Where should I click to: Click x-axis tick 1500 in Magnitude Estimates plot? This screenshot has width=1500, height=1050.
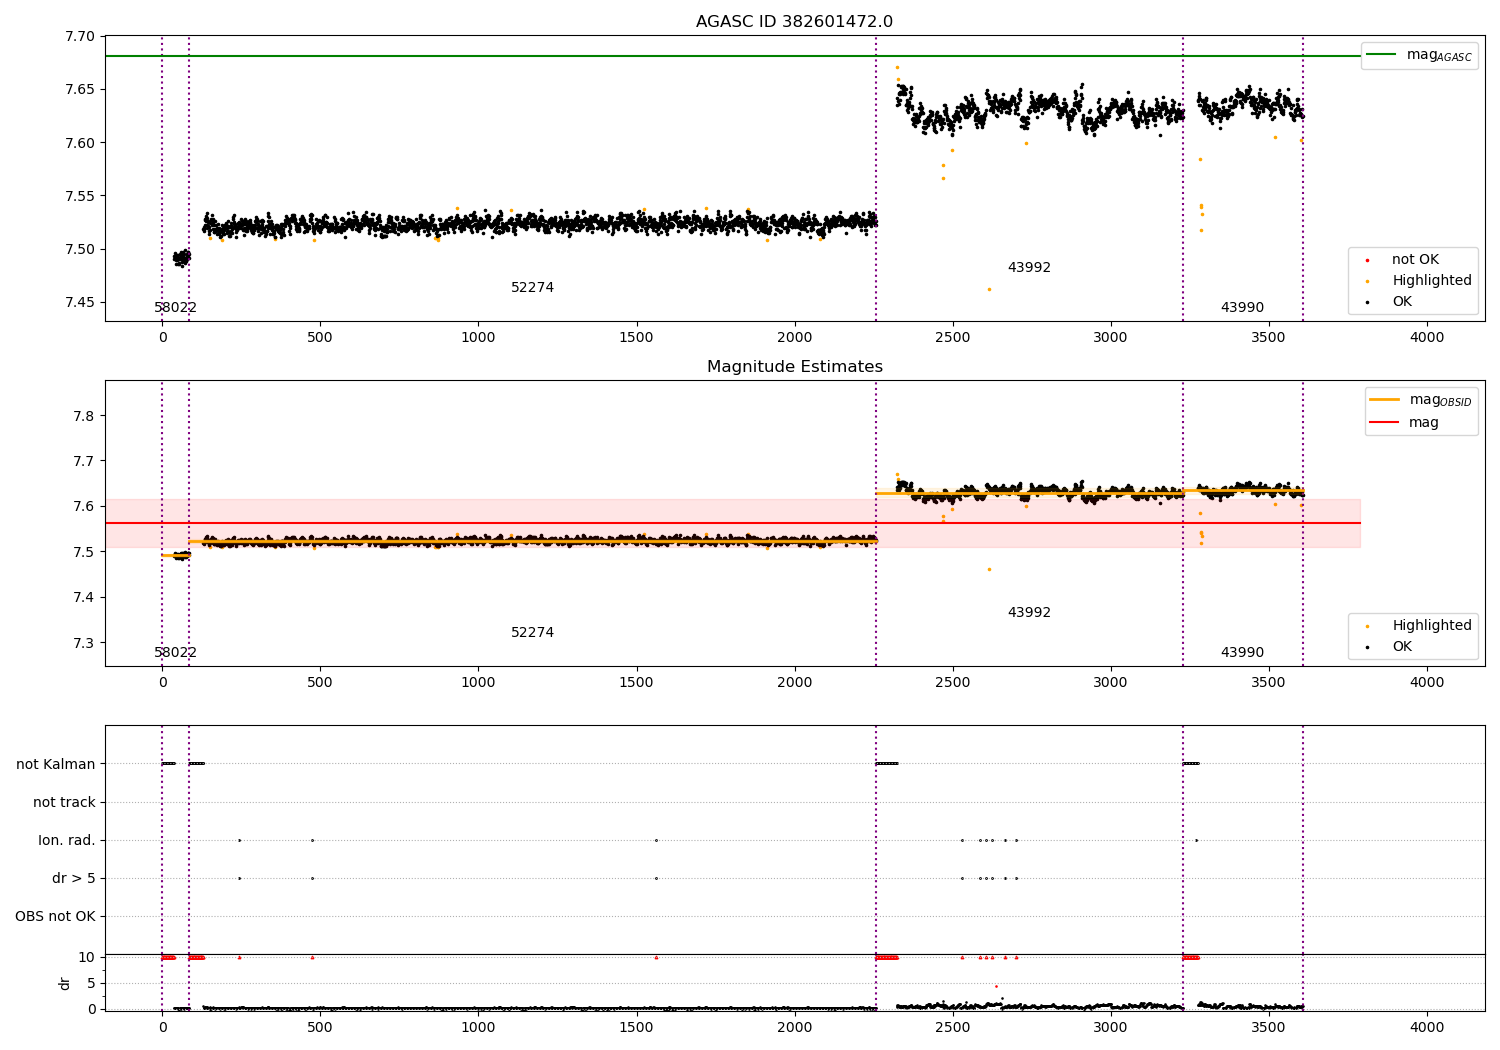[x=636, y=682]
